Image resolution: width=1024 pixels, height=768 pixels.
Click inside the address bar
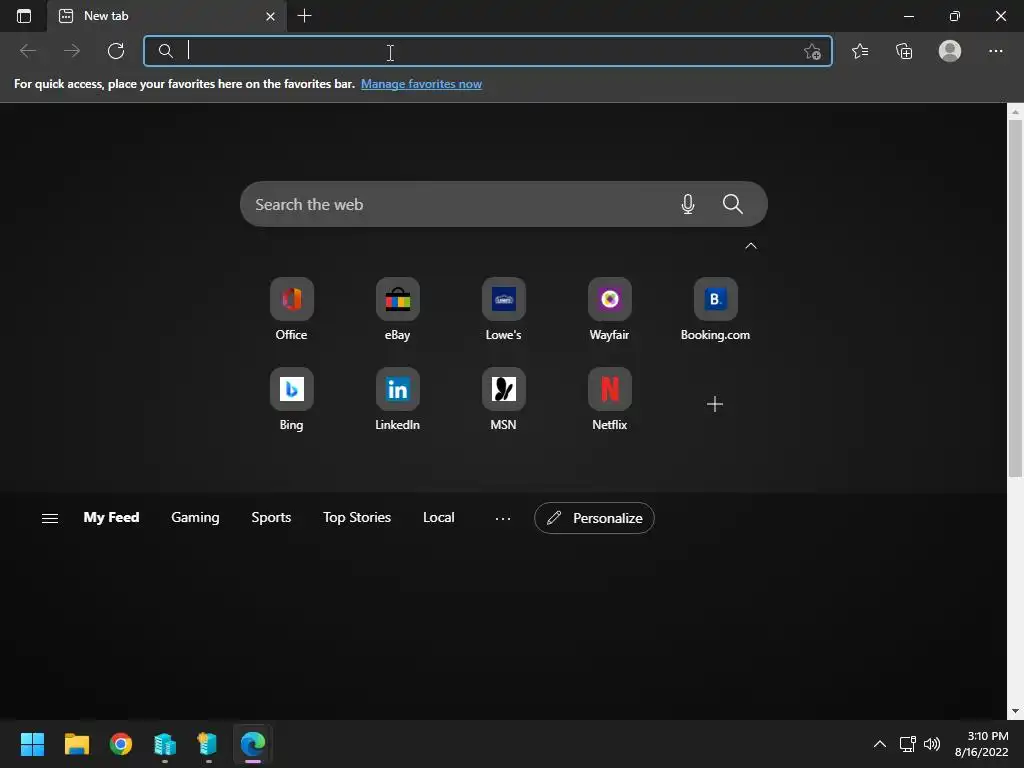click(487, 51)
